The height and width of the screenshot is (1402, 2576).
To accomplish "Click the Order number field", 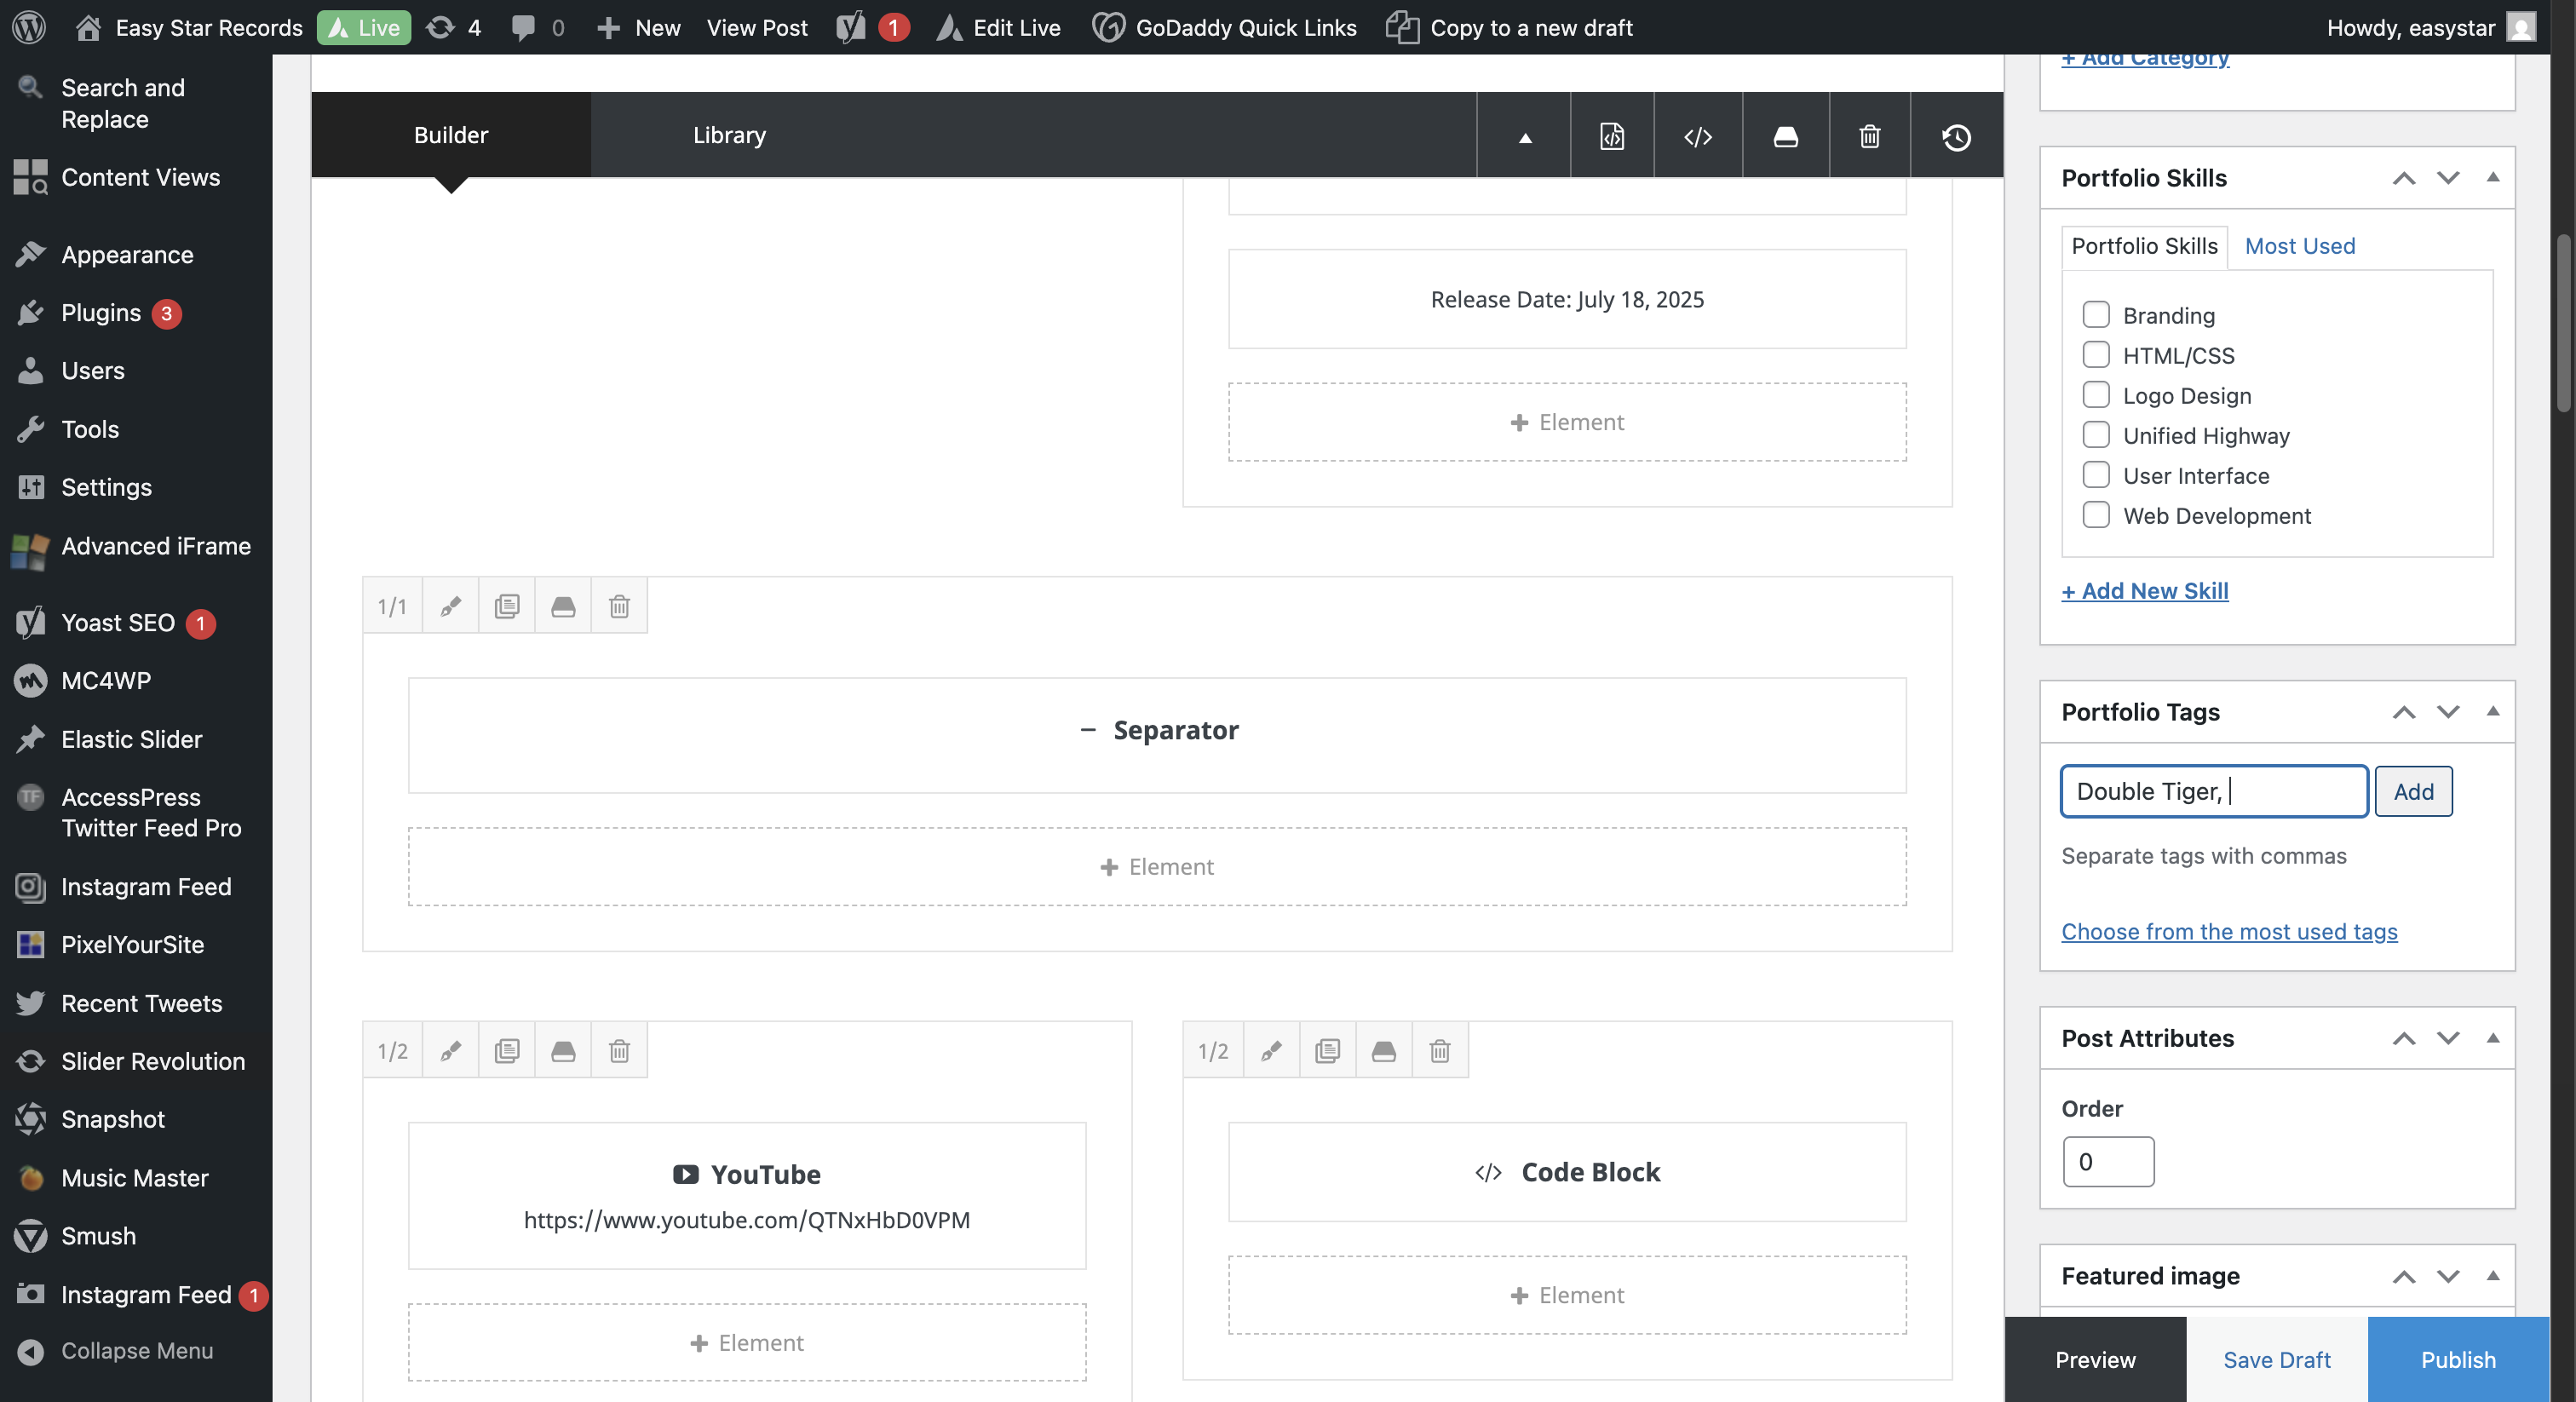I will pos(2107,1161).
